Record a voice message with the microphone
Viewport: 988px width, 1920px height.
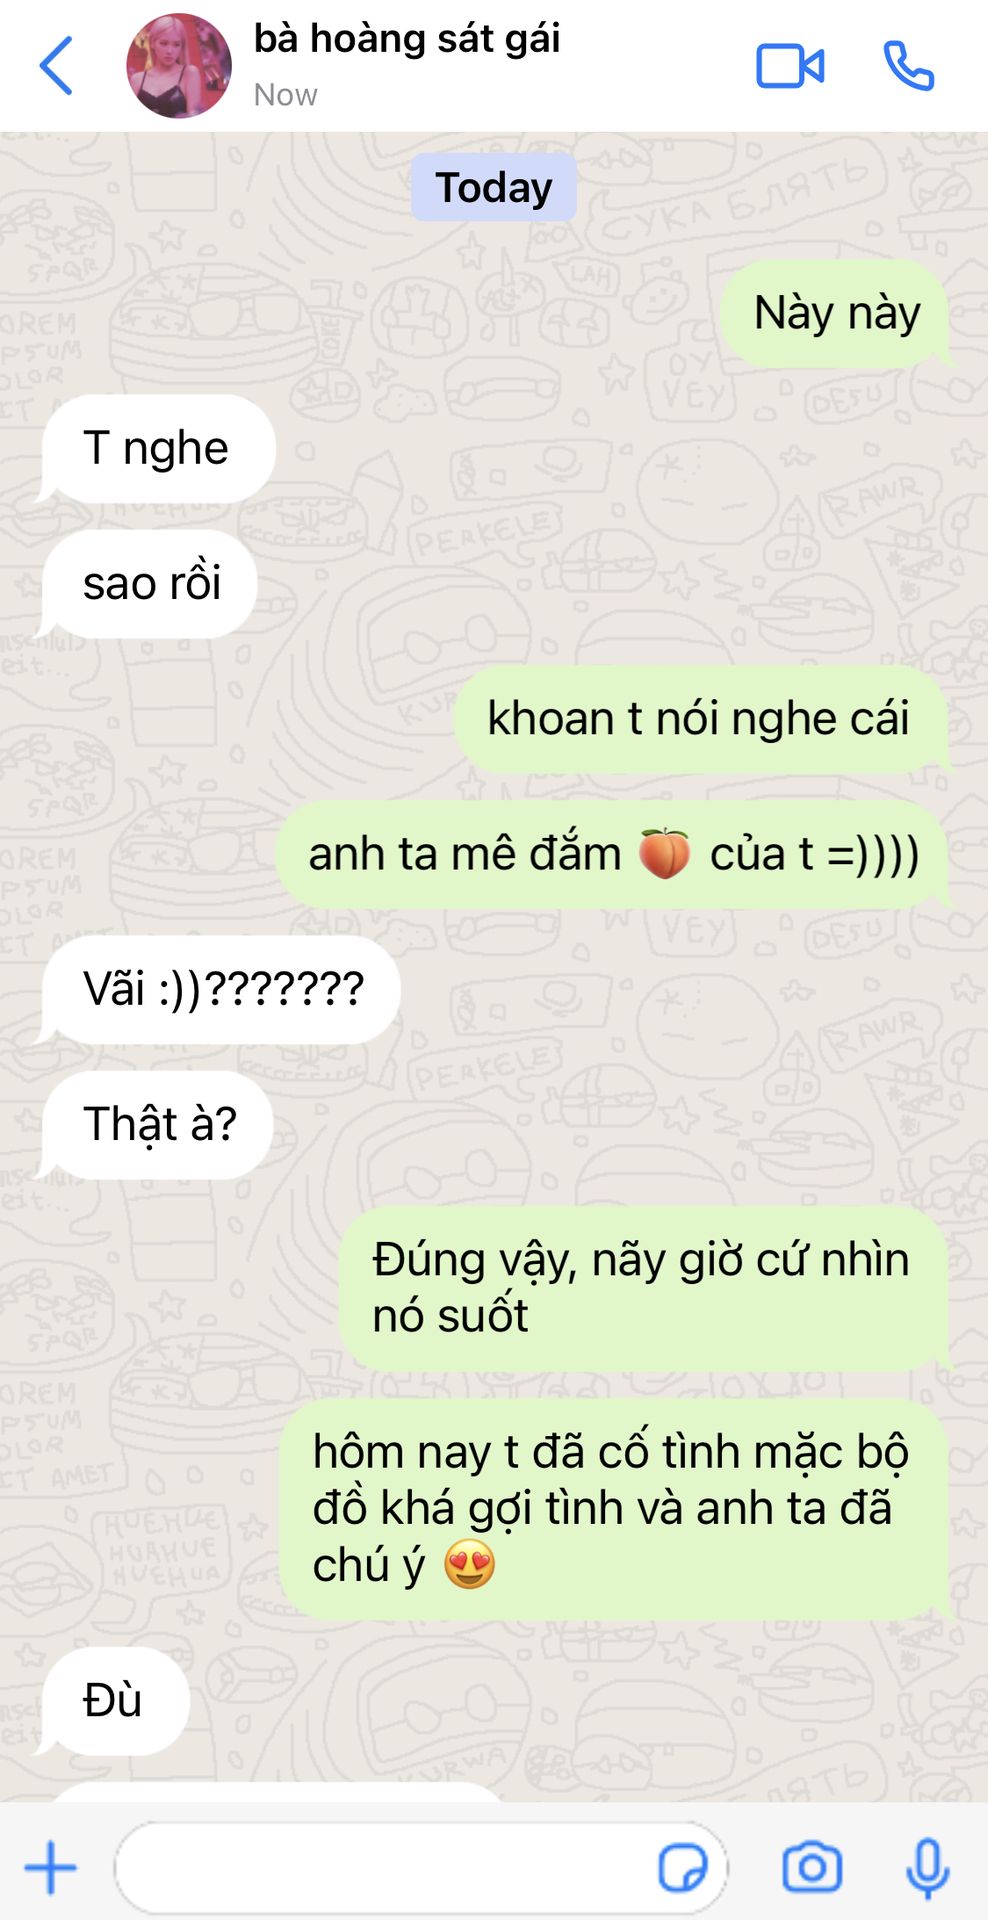point(927,1868)
